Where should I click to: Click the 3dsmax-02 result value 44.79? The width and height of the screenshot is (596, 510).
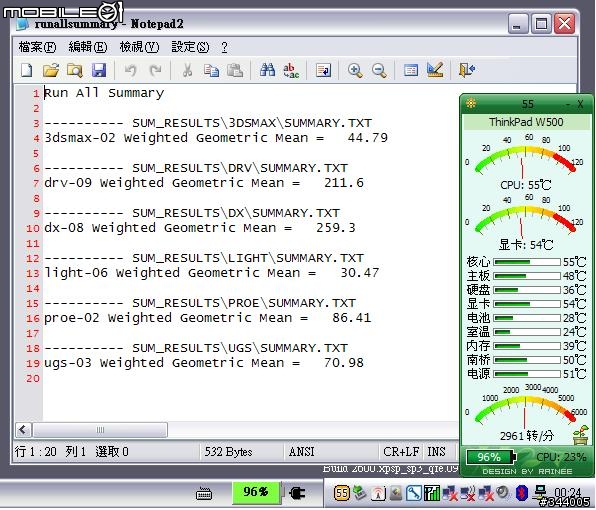point(368,138)
